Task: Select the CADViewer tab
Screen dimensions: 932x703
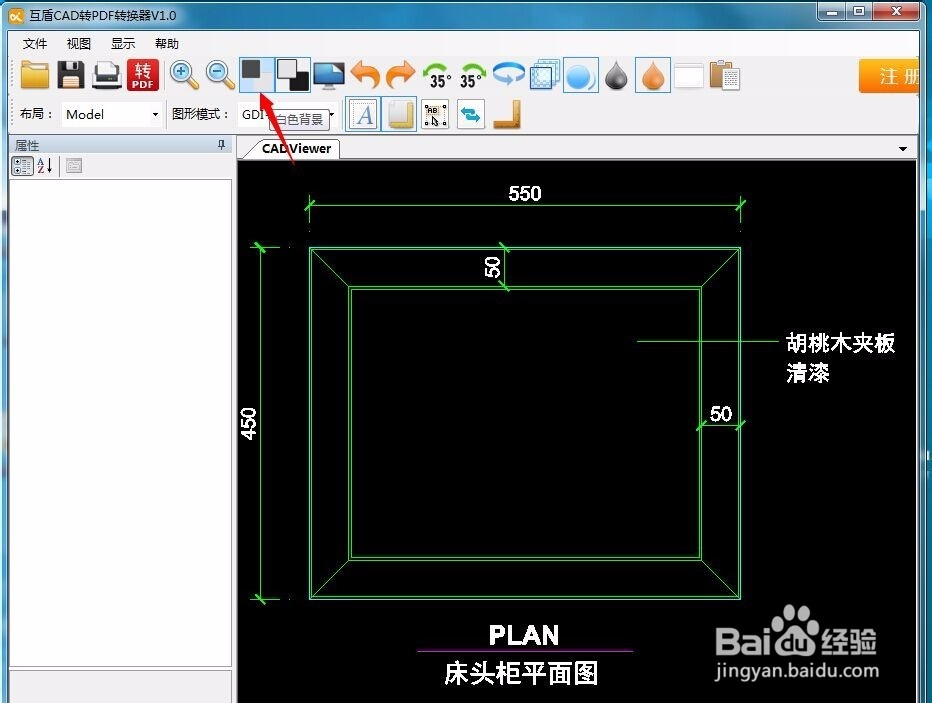Action: click(296, 149)
